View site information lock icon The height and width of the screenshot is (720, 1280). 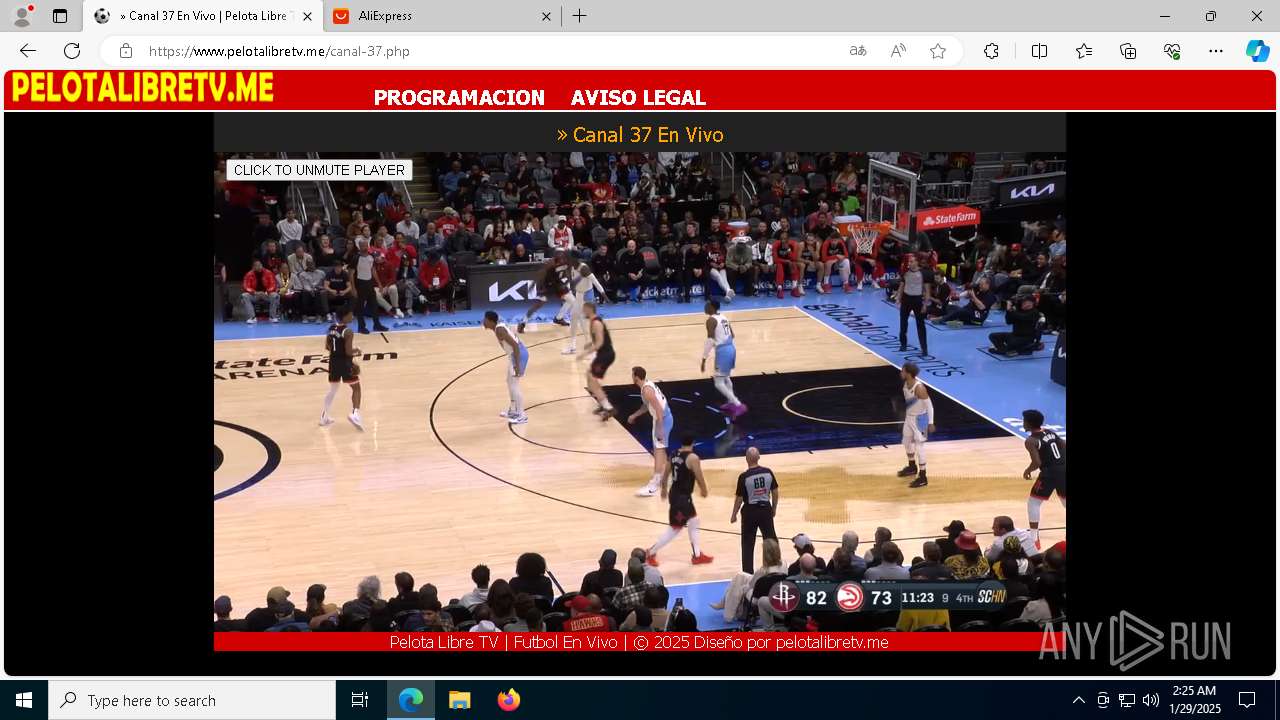(x=125, y=51)
